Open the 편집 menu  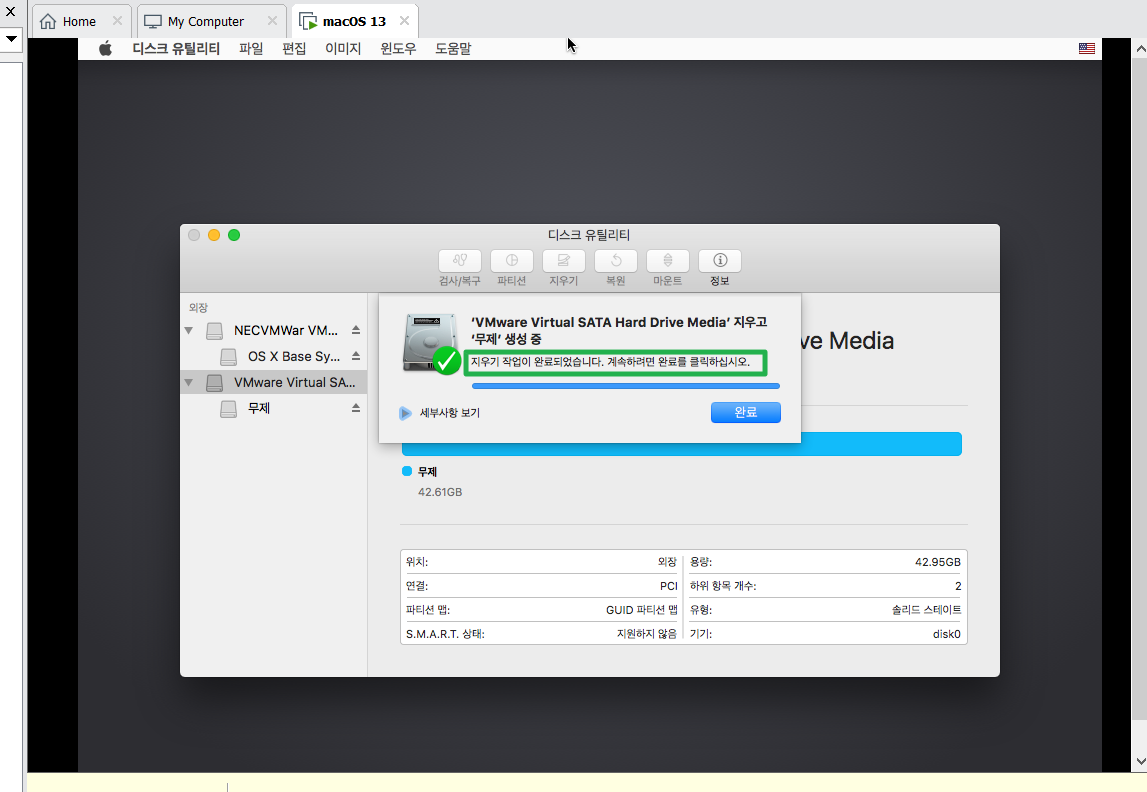[294, 48]
